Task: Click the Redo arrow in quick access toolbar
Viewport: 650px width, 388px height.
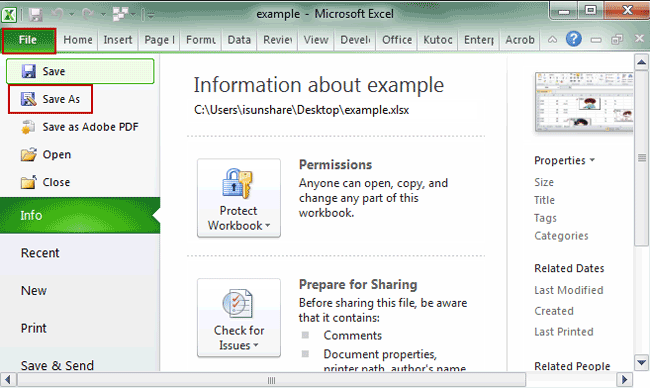Action: (88, 15)
